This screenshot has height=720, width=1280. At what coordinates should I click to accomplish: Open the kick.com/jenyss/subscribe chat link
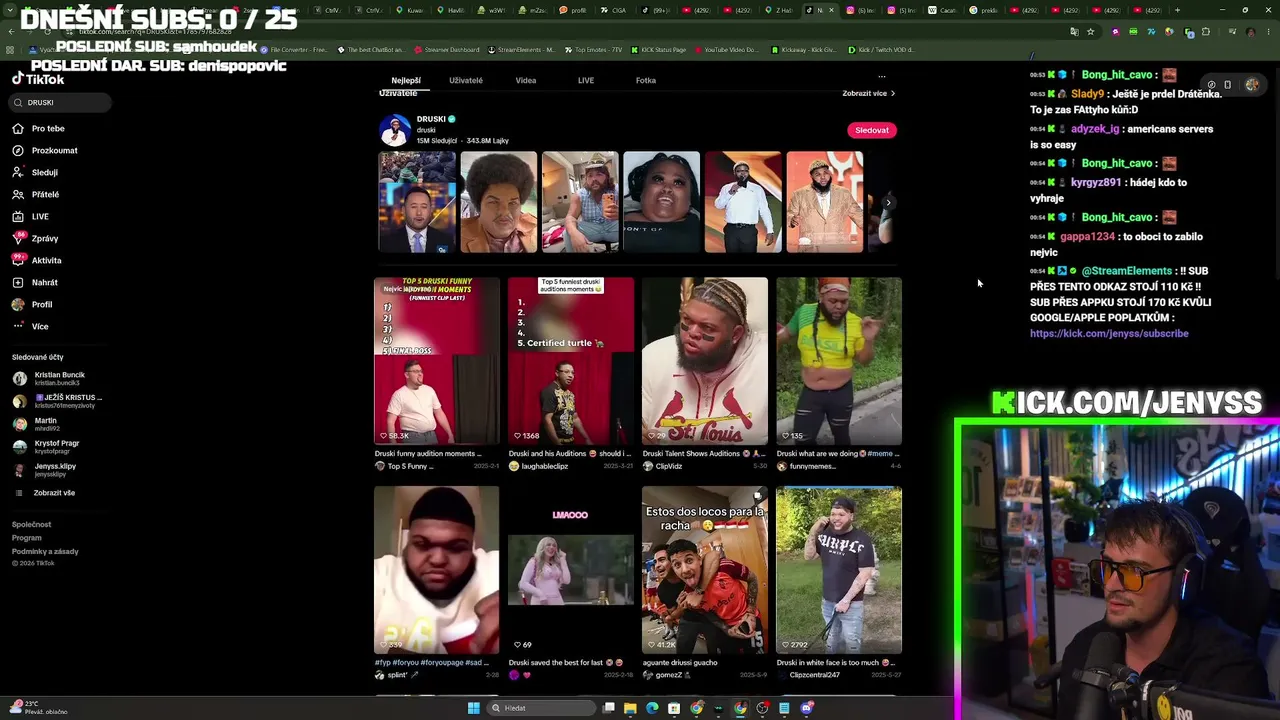coord(1109,334)
